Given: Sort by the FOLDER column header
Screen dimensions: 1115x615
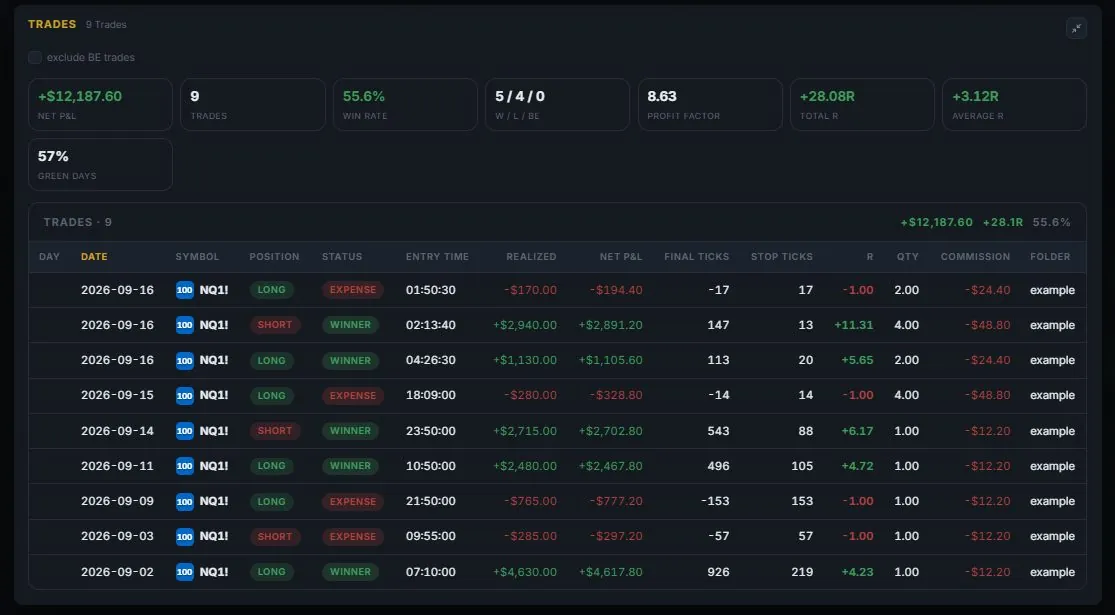Looking at the screenshot, I should 1050,257.
